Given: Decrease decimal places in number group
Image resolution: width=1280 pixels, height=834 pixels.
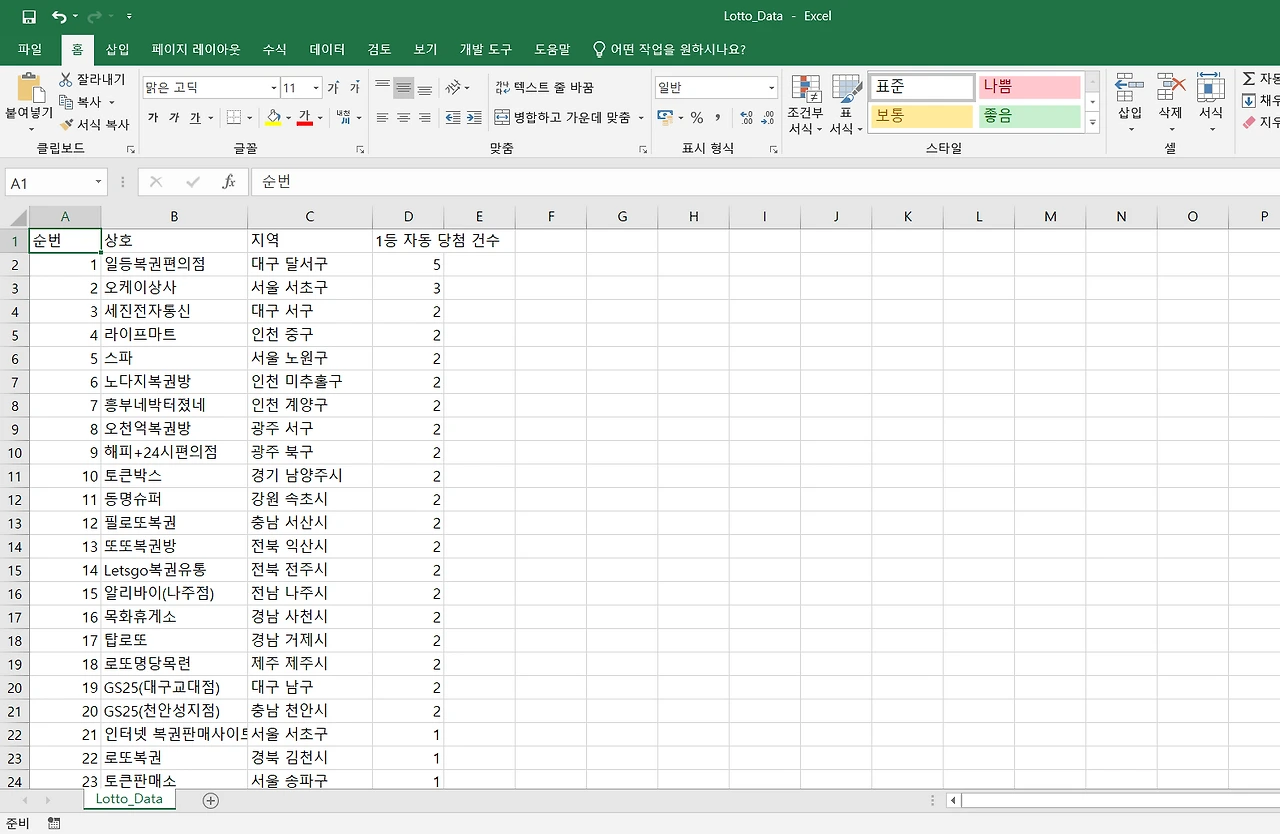Looking at the screenshot, I should 769,118.
